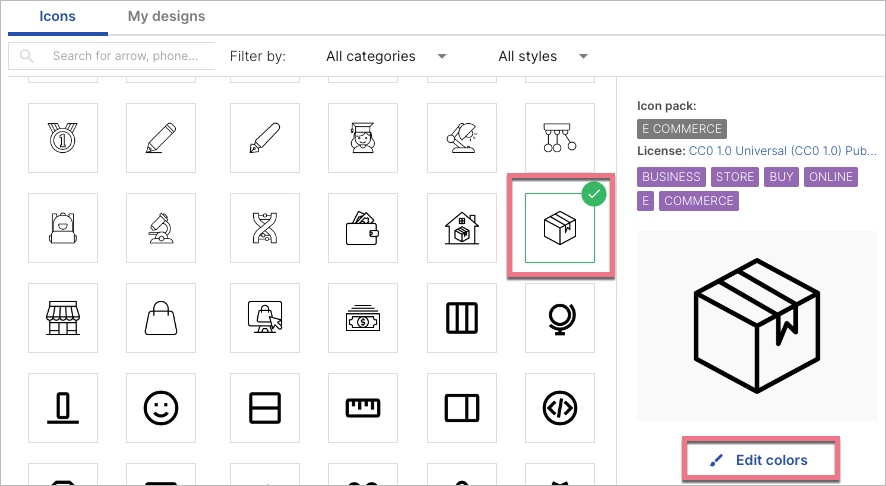Click the storefront shop icon
Screen dimensions: 886x486
tap(63, 318)
